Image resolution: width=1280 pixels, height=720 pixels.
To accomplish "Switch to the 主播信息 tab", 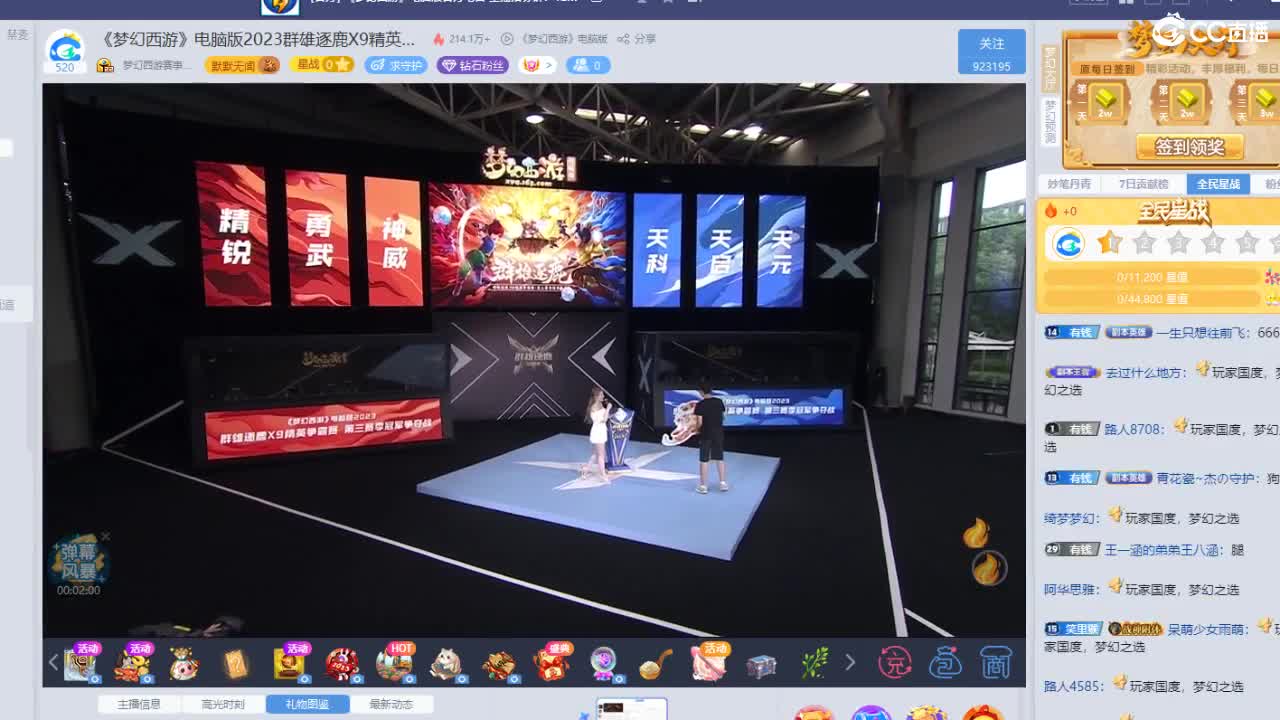I will click(x=139, y=704).
